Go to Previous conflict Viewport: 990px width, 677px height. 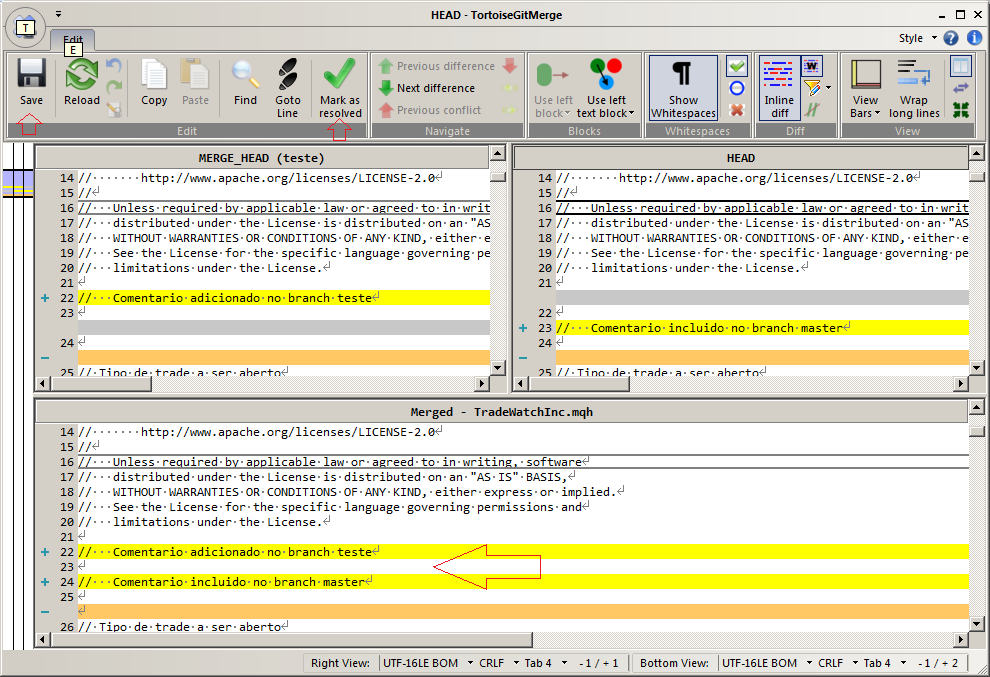[430, 110]
